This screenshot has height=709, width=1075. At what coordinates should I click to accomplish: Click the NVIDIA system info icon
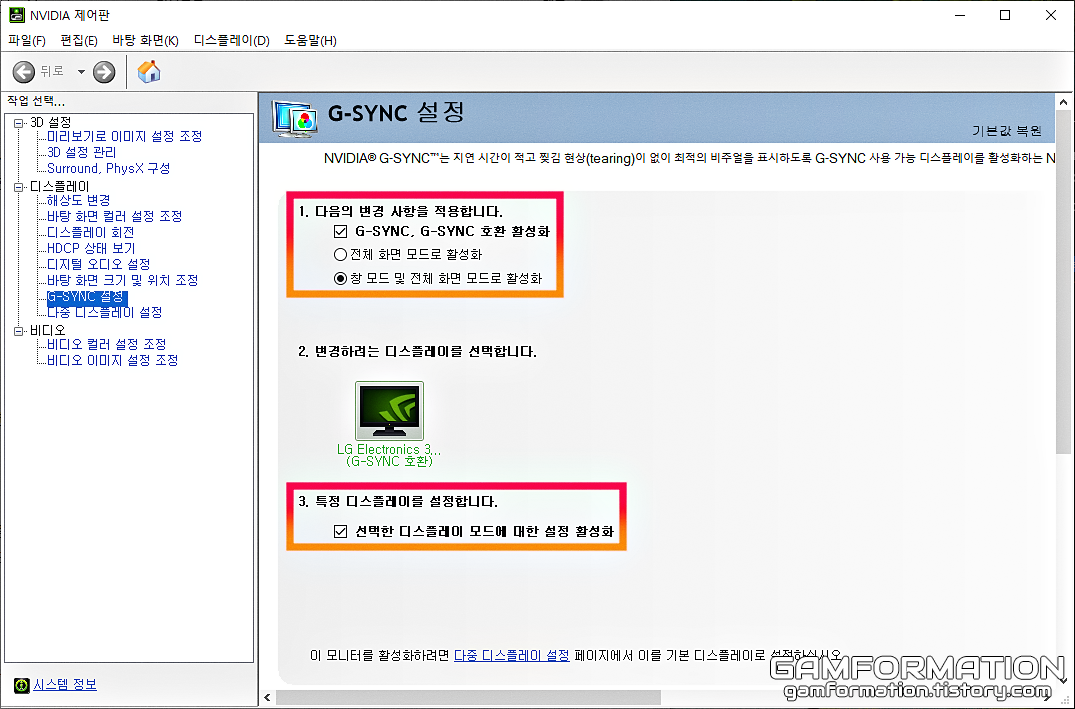click(21, 685)
